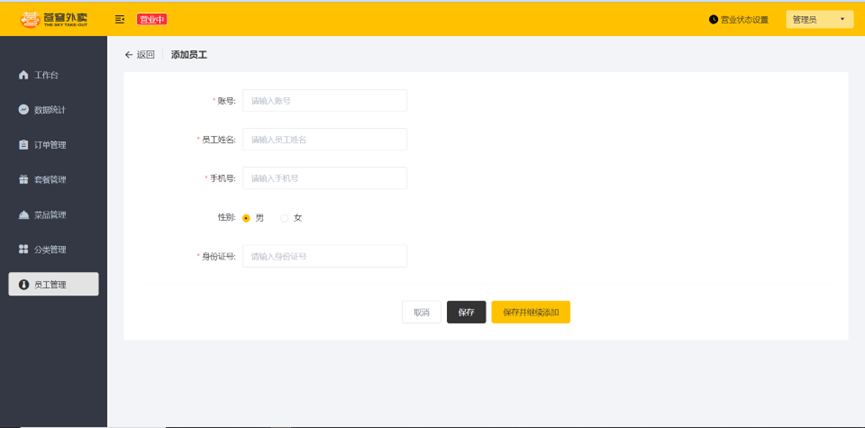Viewport: 865px width, 428px height.
Task: Click the 员工管理 info icon
Action: click(23, 285)
